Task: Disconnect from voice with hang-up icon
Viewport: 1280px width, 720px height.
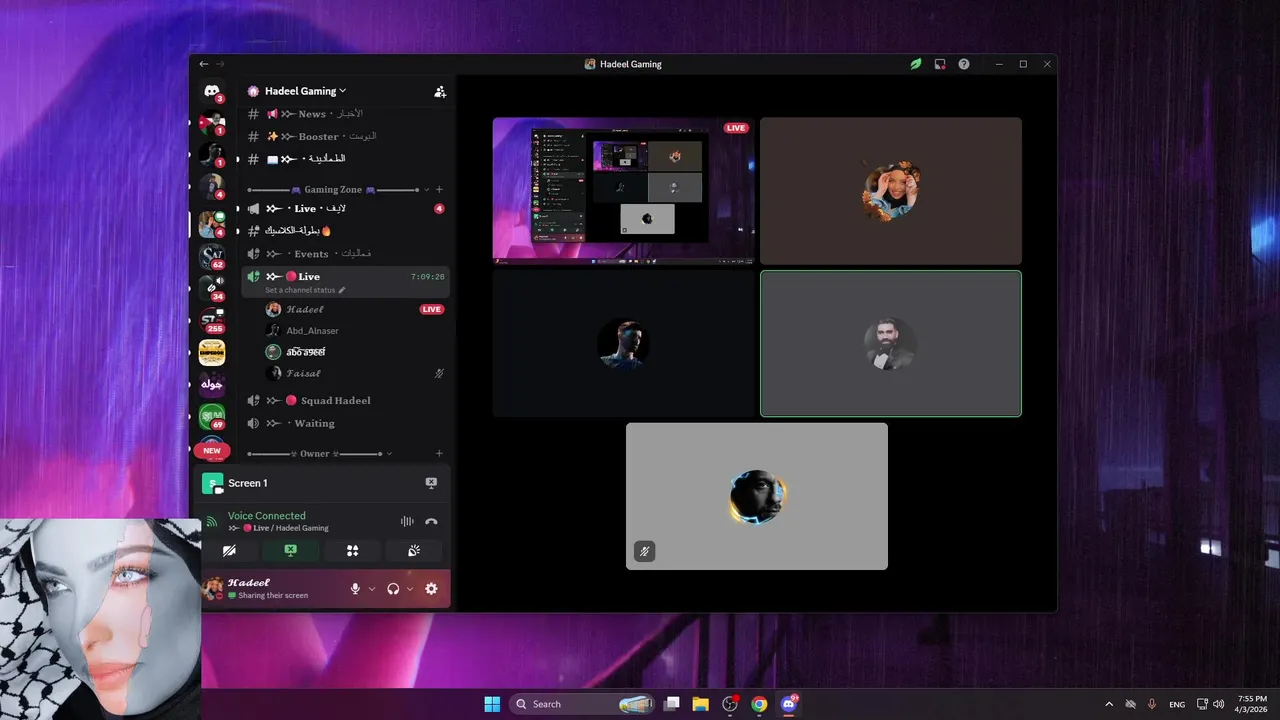Action: 431,521
